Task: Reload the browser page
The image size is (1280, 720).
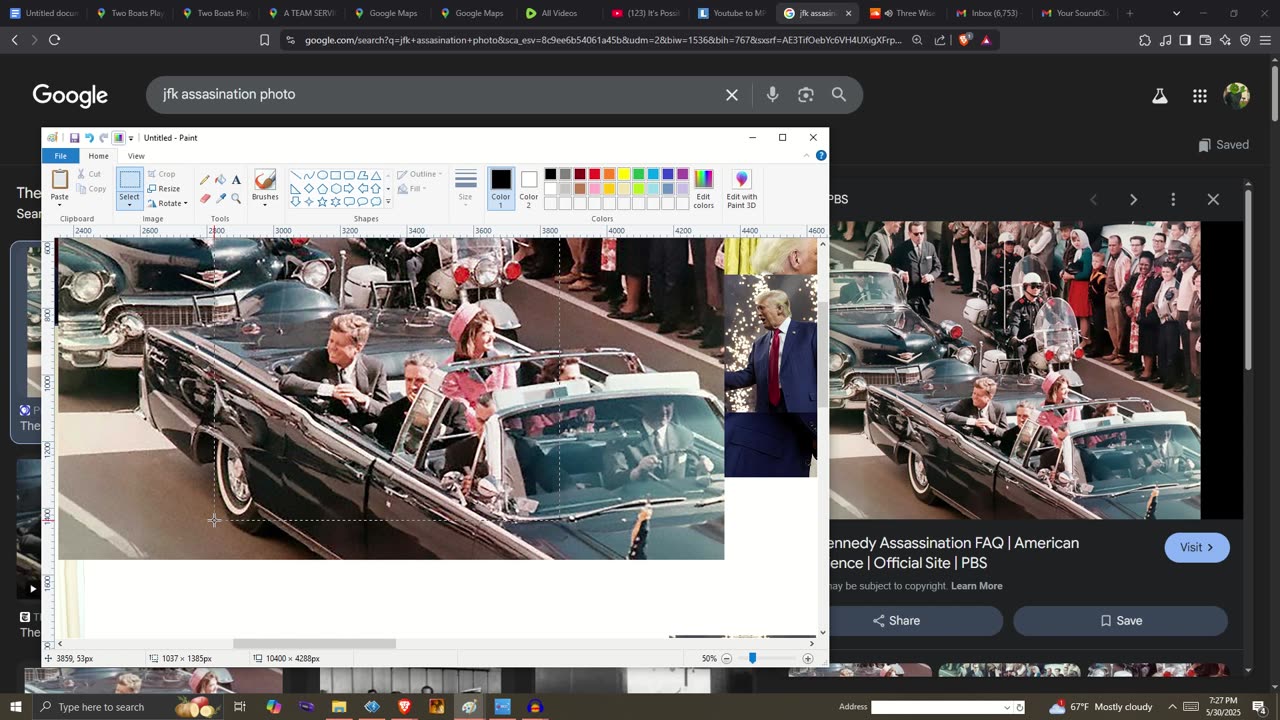Action: click(x=54, y=40)
